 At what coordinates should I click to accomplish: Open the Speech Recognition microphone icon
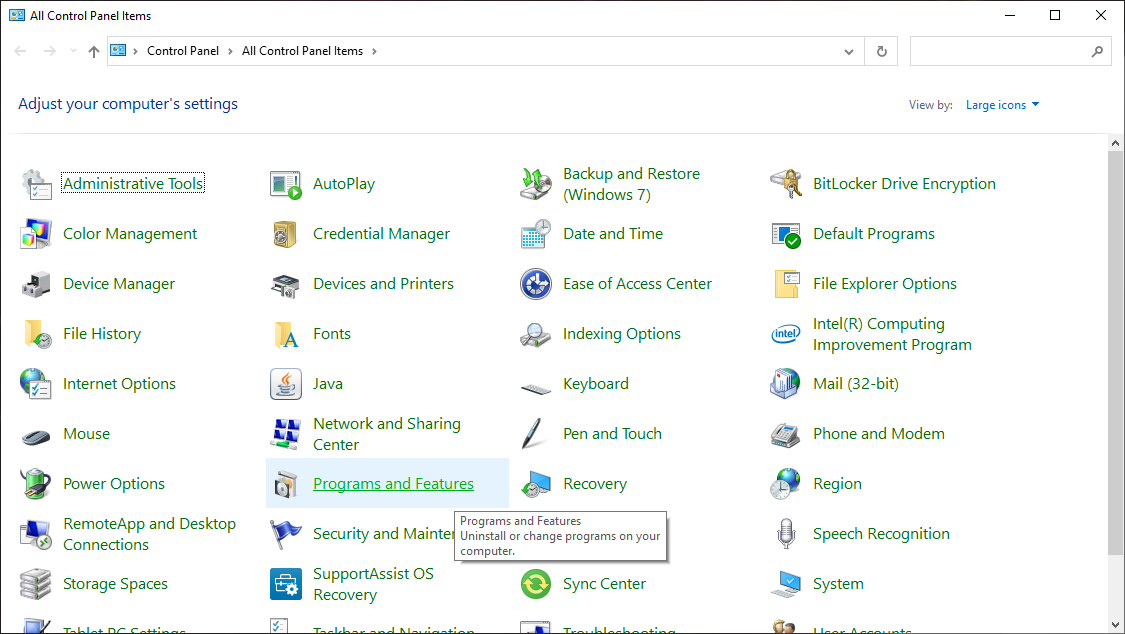point(786,534)
